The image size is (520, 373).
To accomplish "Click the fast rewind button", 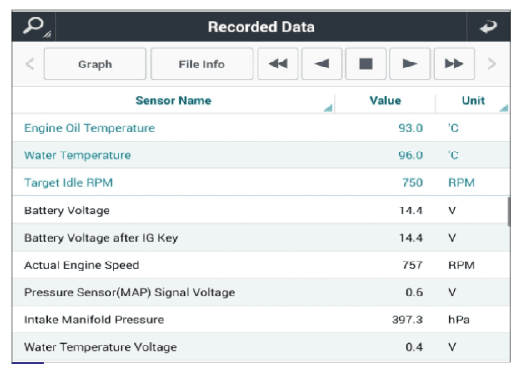I will coord(278,64).
